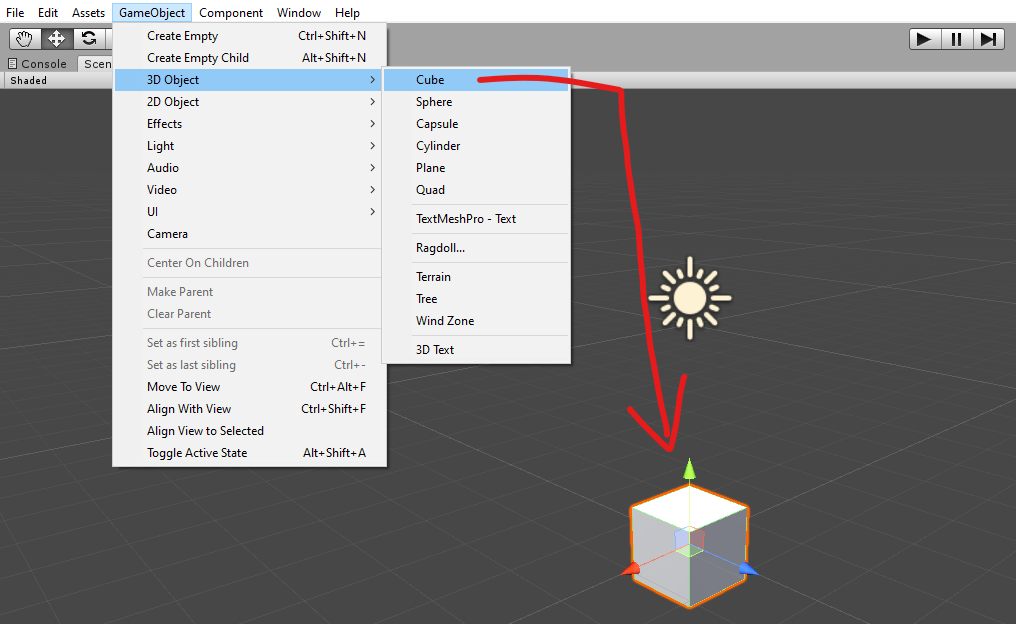Choose Sphere from the 3D Object submenu
The width and height of the screenshot is (1016, 624).
click(x=434, y=102)
